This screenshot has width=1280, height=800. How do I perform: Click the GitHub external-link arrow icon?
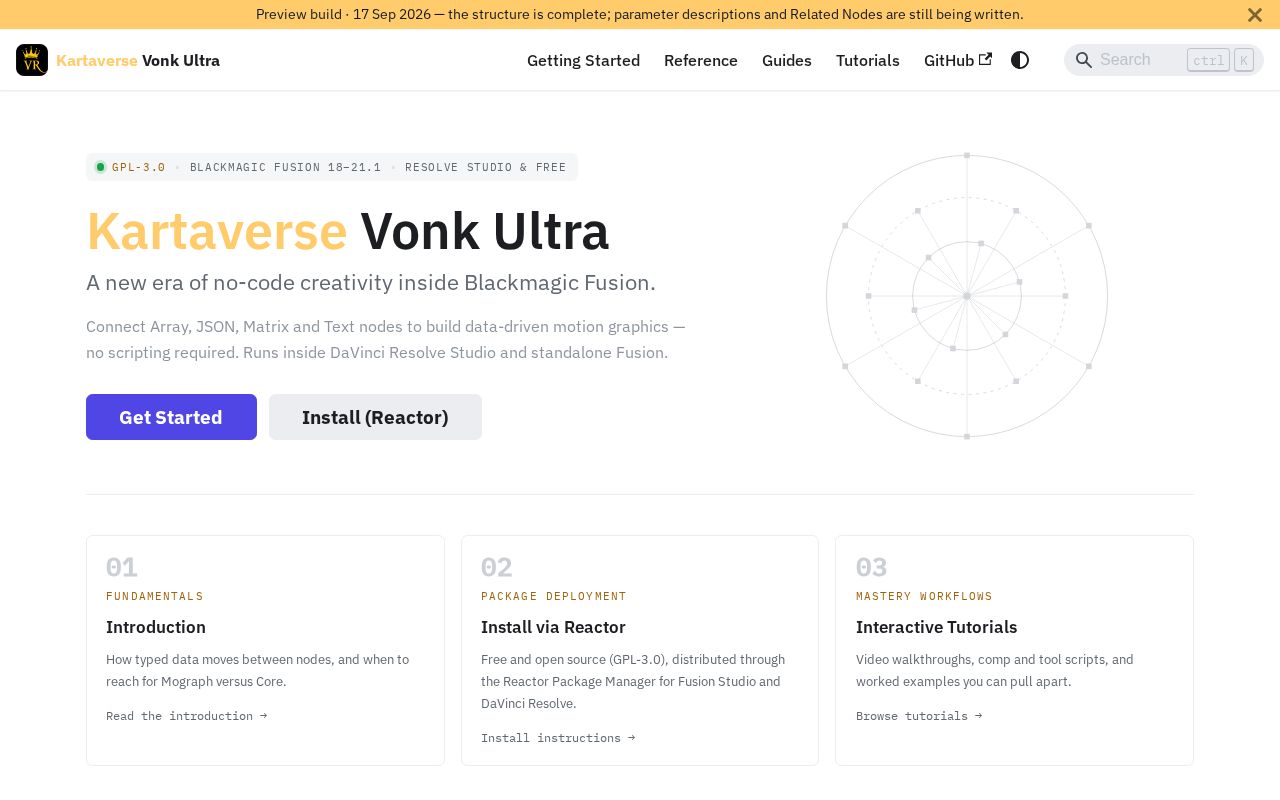coord(985,59)
